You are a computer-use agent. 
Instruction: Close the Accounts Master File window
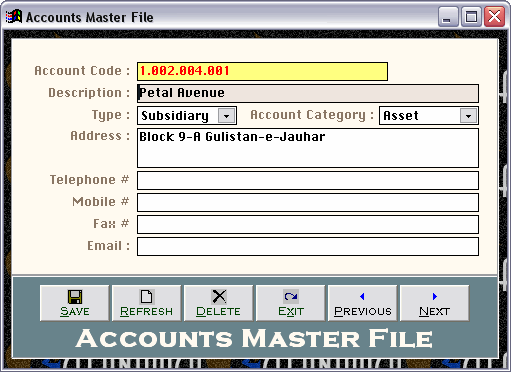pos(494,17)
